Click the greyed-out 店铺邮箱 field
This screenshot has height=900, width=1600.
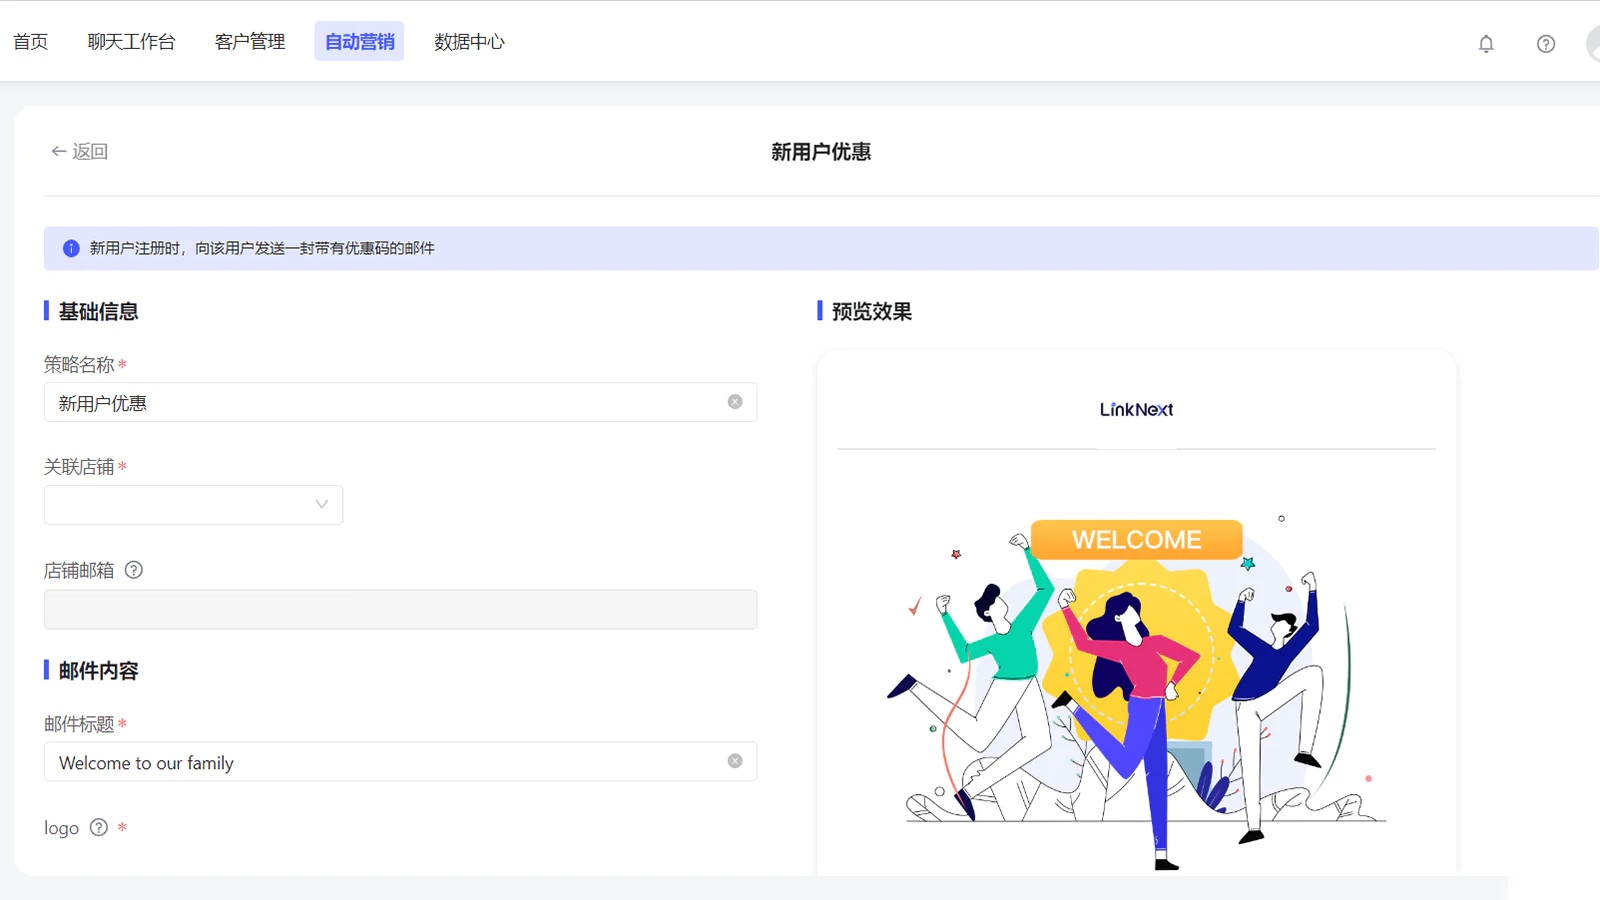(x=400, y=610)
